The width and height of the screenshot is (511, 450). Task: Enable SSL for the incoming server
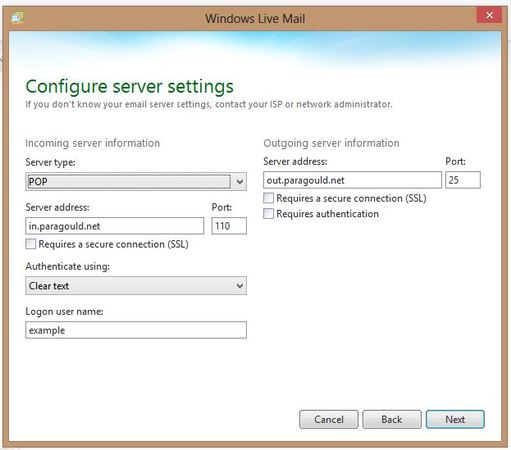coord(31,244)
